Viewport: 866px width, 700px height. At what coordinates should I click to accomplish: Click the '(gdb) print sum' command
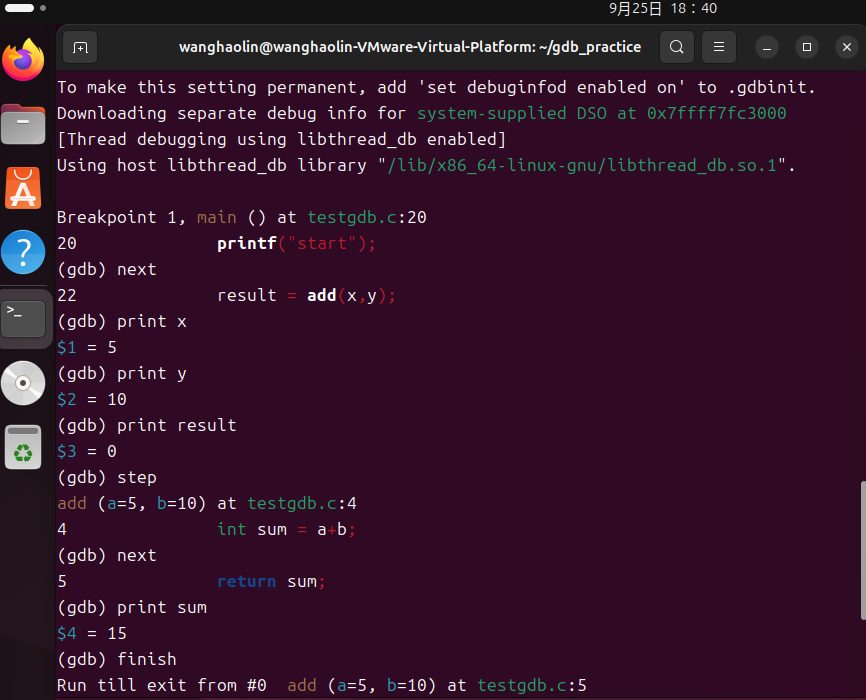coord(132,608)
